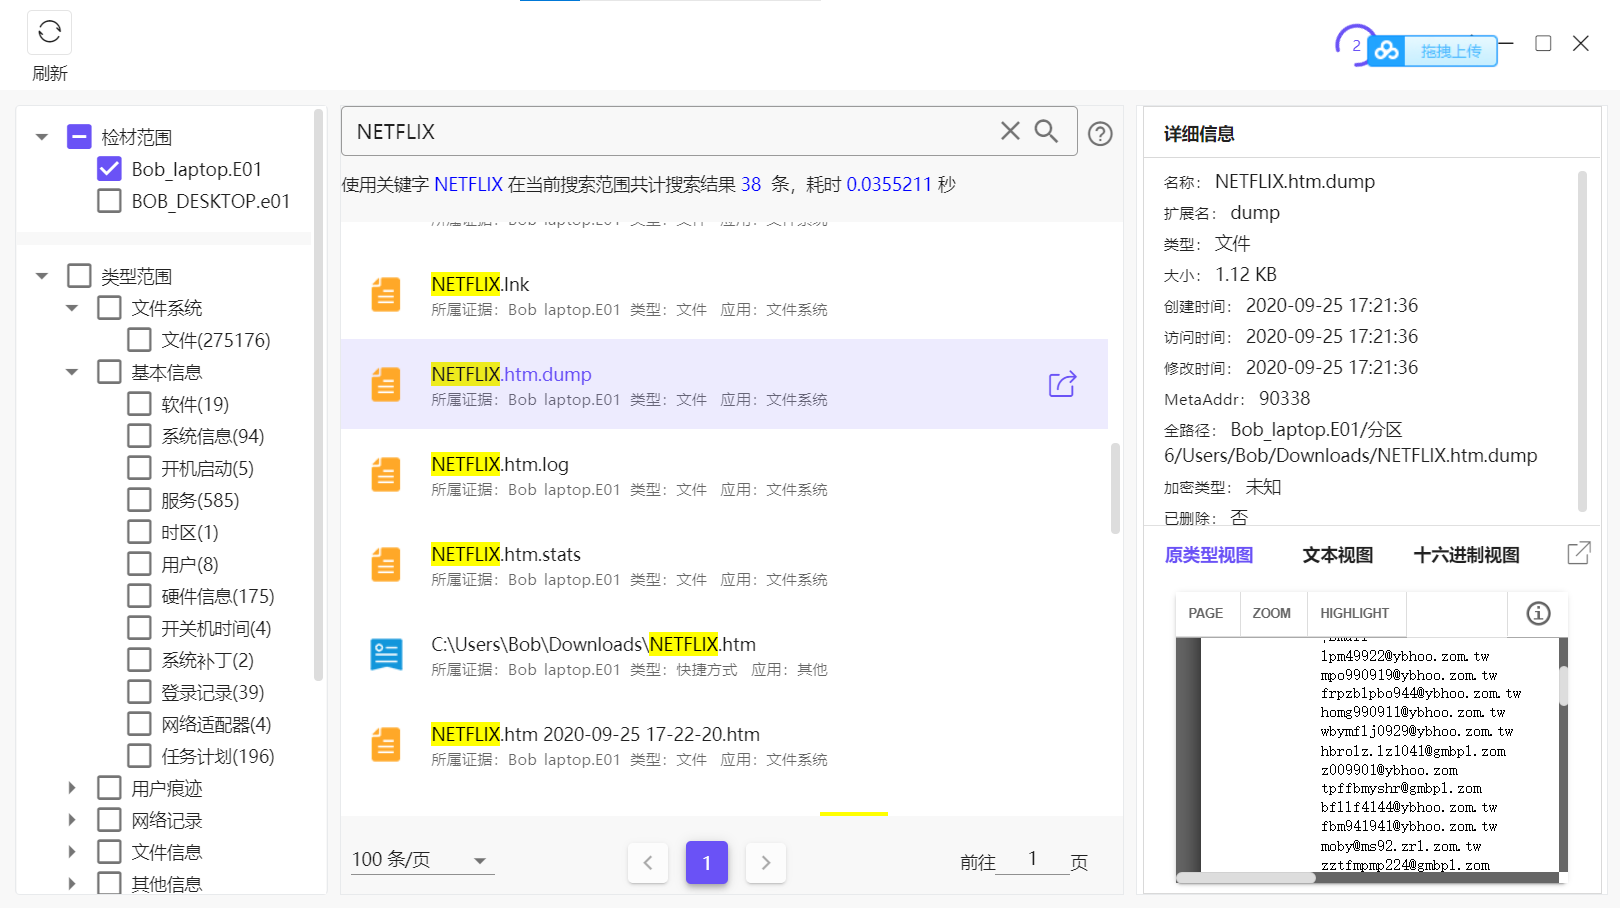This screenshot has height=908, width=1620.
Task: Open the search help question mark icon
Action: click(1100, 134)
